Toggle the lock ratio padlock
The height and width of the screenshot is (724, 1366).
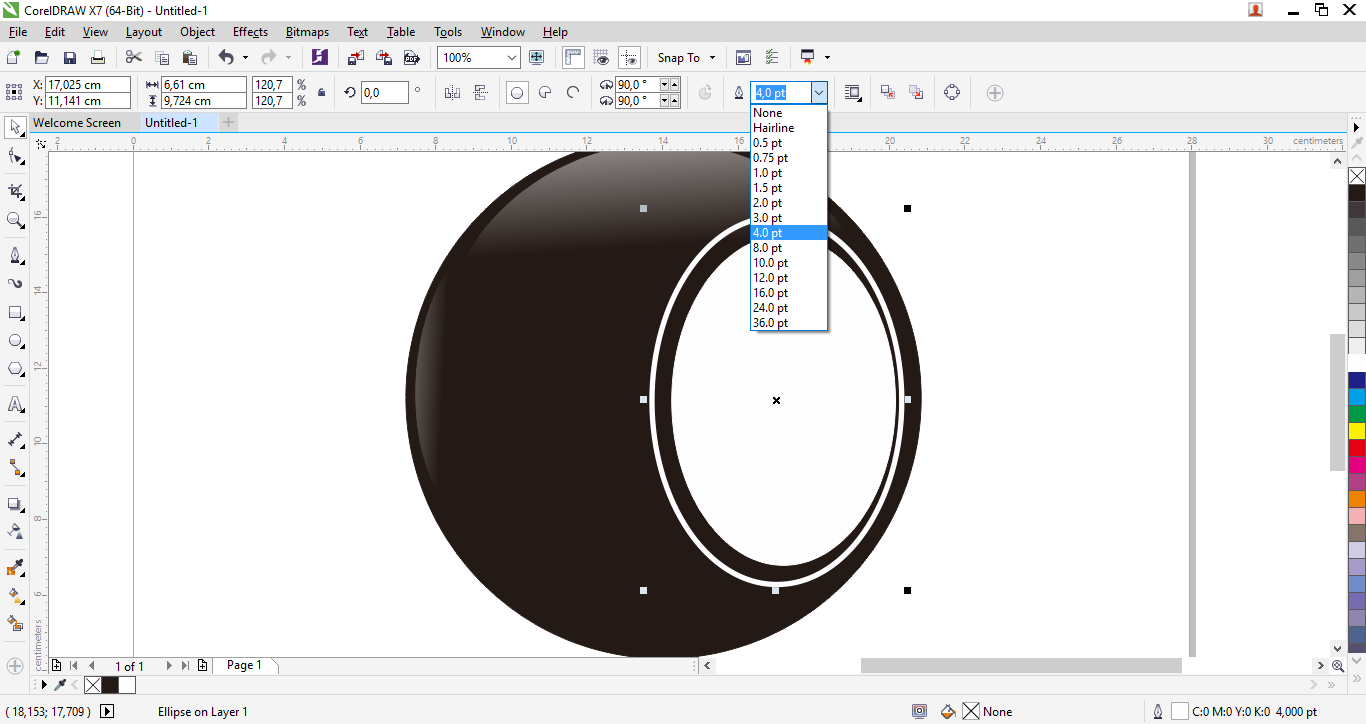click(320, 92)
